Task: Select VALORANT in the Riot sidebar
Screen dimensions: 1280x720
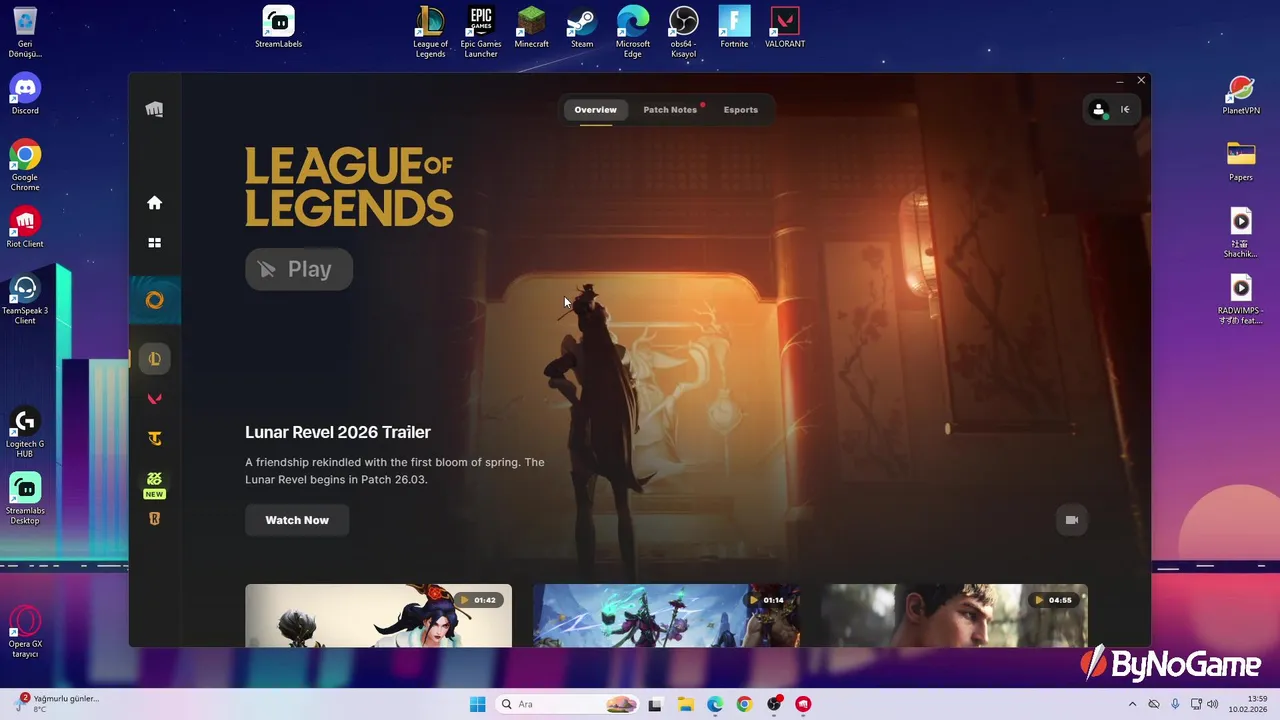Action: [x=154, y=399]
